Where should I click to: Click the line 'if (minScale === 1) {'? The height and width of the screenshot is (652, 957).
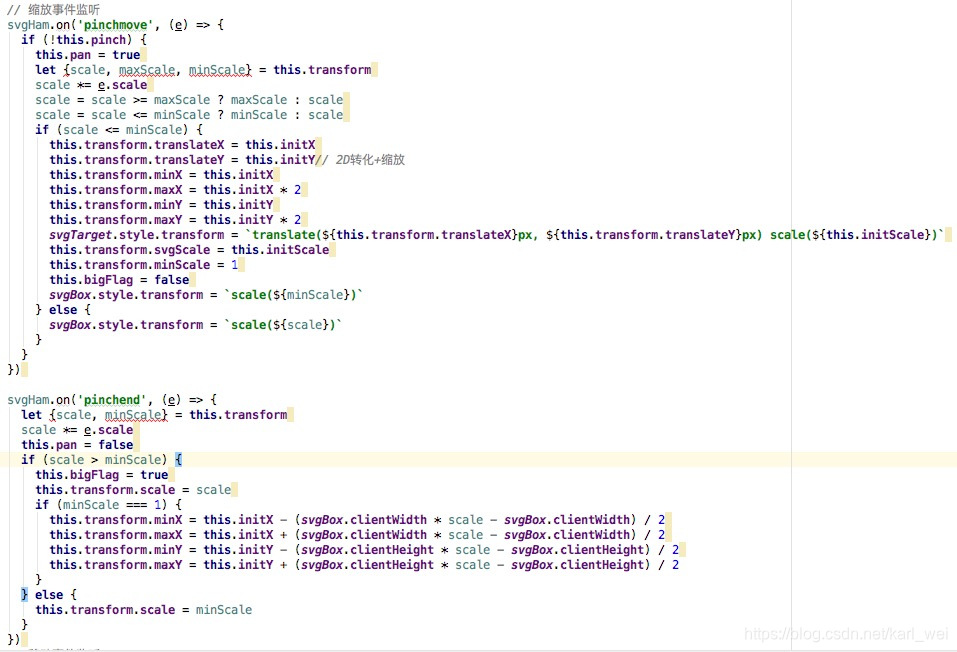pyautogui.click(x=109, y=505)
